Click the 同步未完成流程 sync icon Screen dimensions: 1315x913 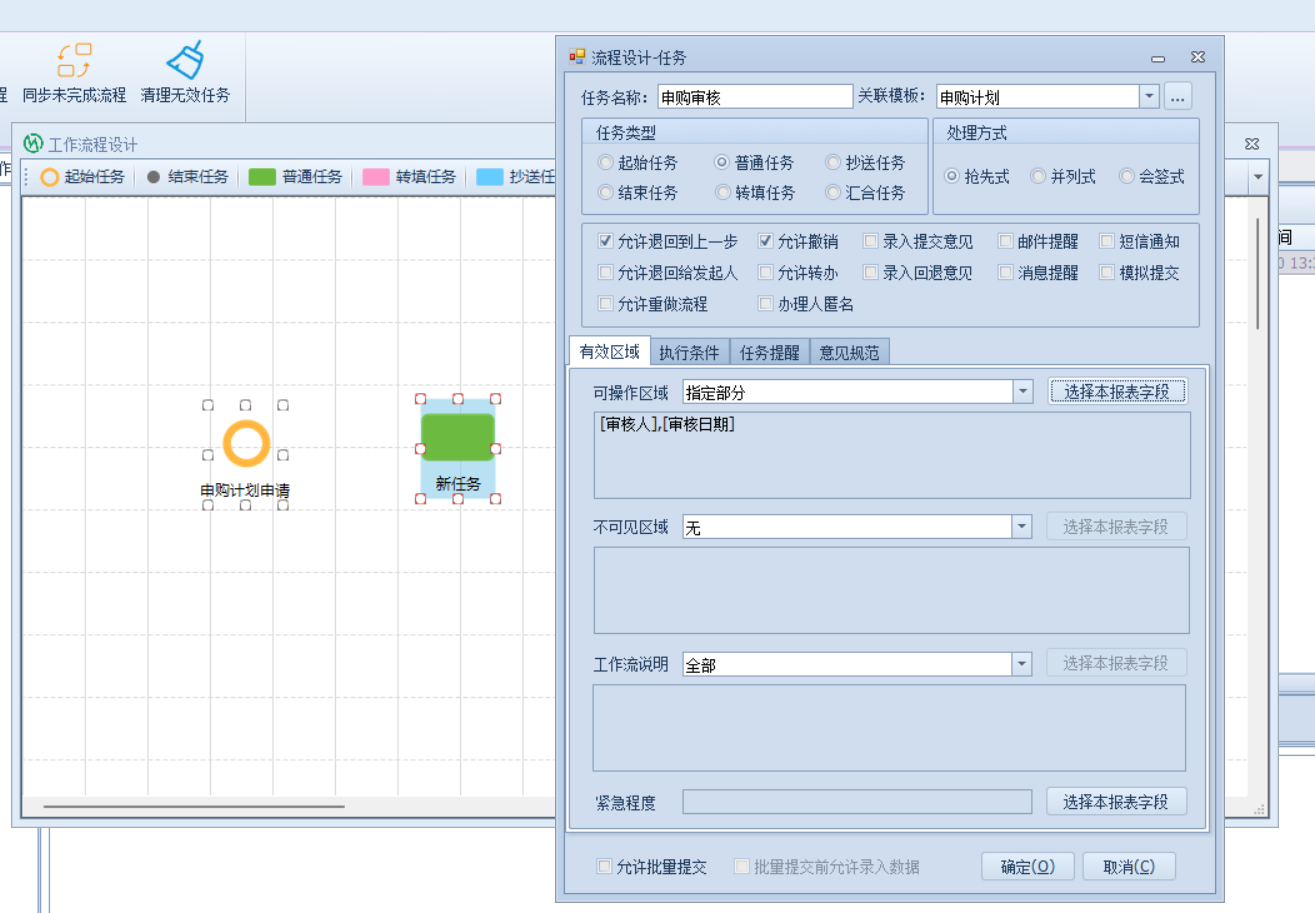click(75, 60)
